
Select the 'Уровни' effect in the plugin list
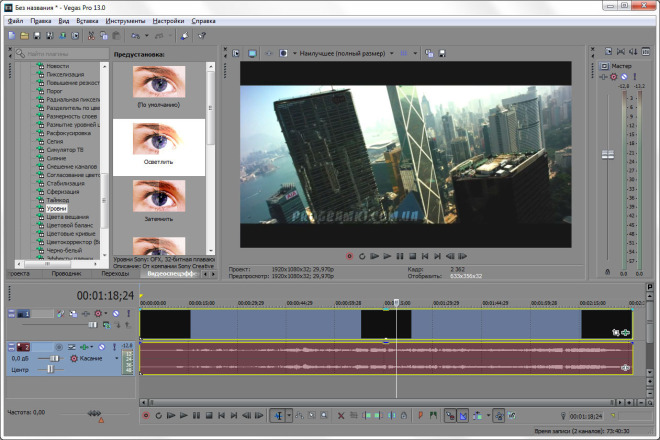point(56,208)
